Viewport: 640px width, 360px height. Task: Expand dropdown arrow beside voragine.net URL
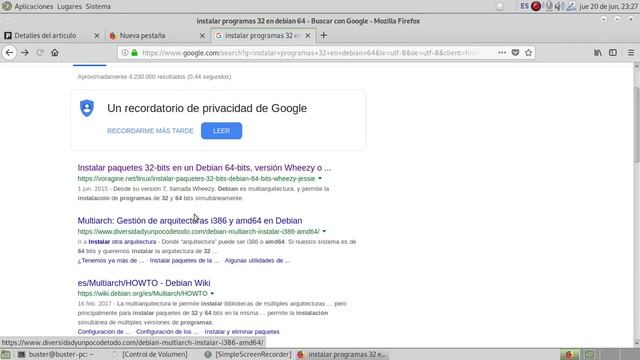(320, 178)
